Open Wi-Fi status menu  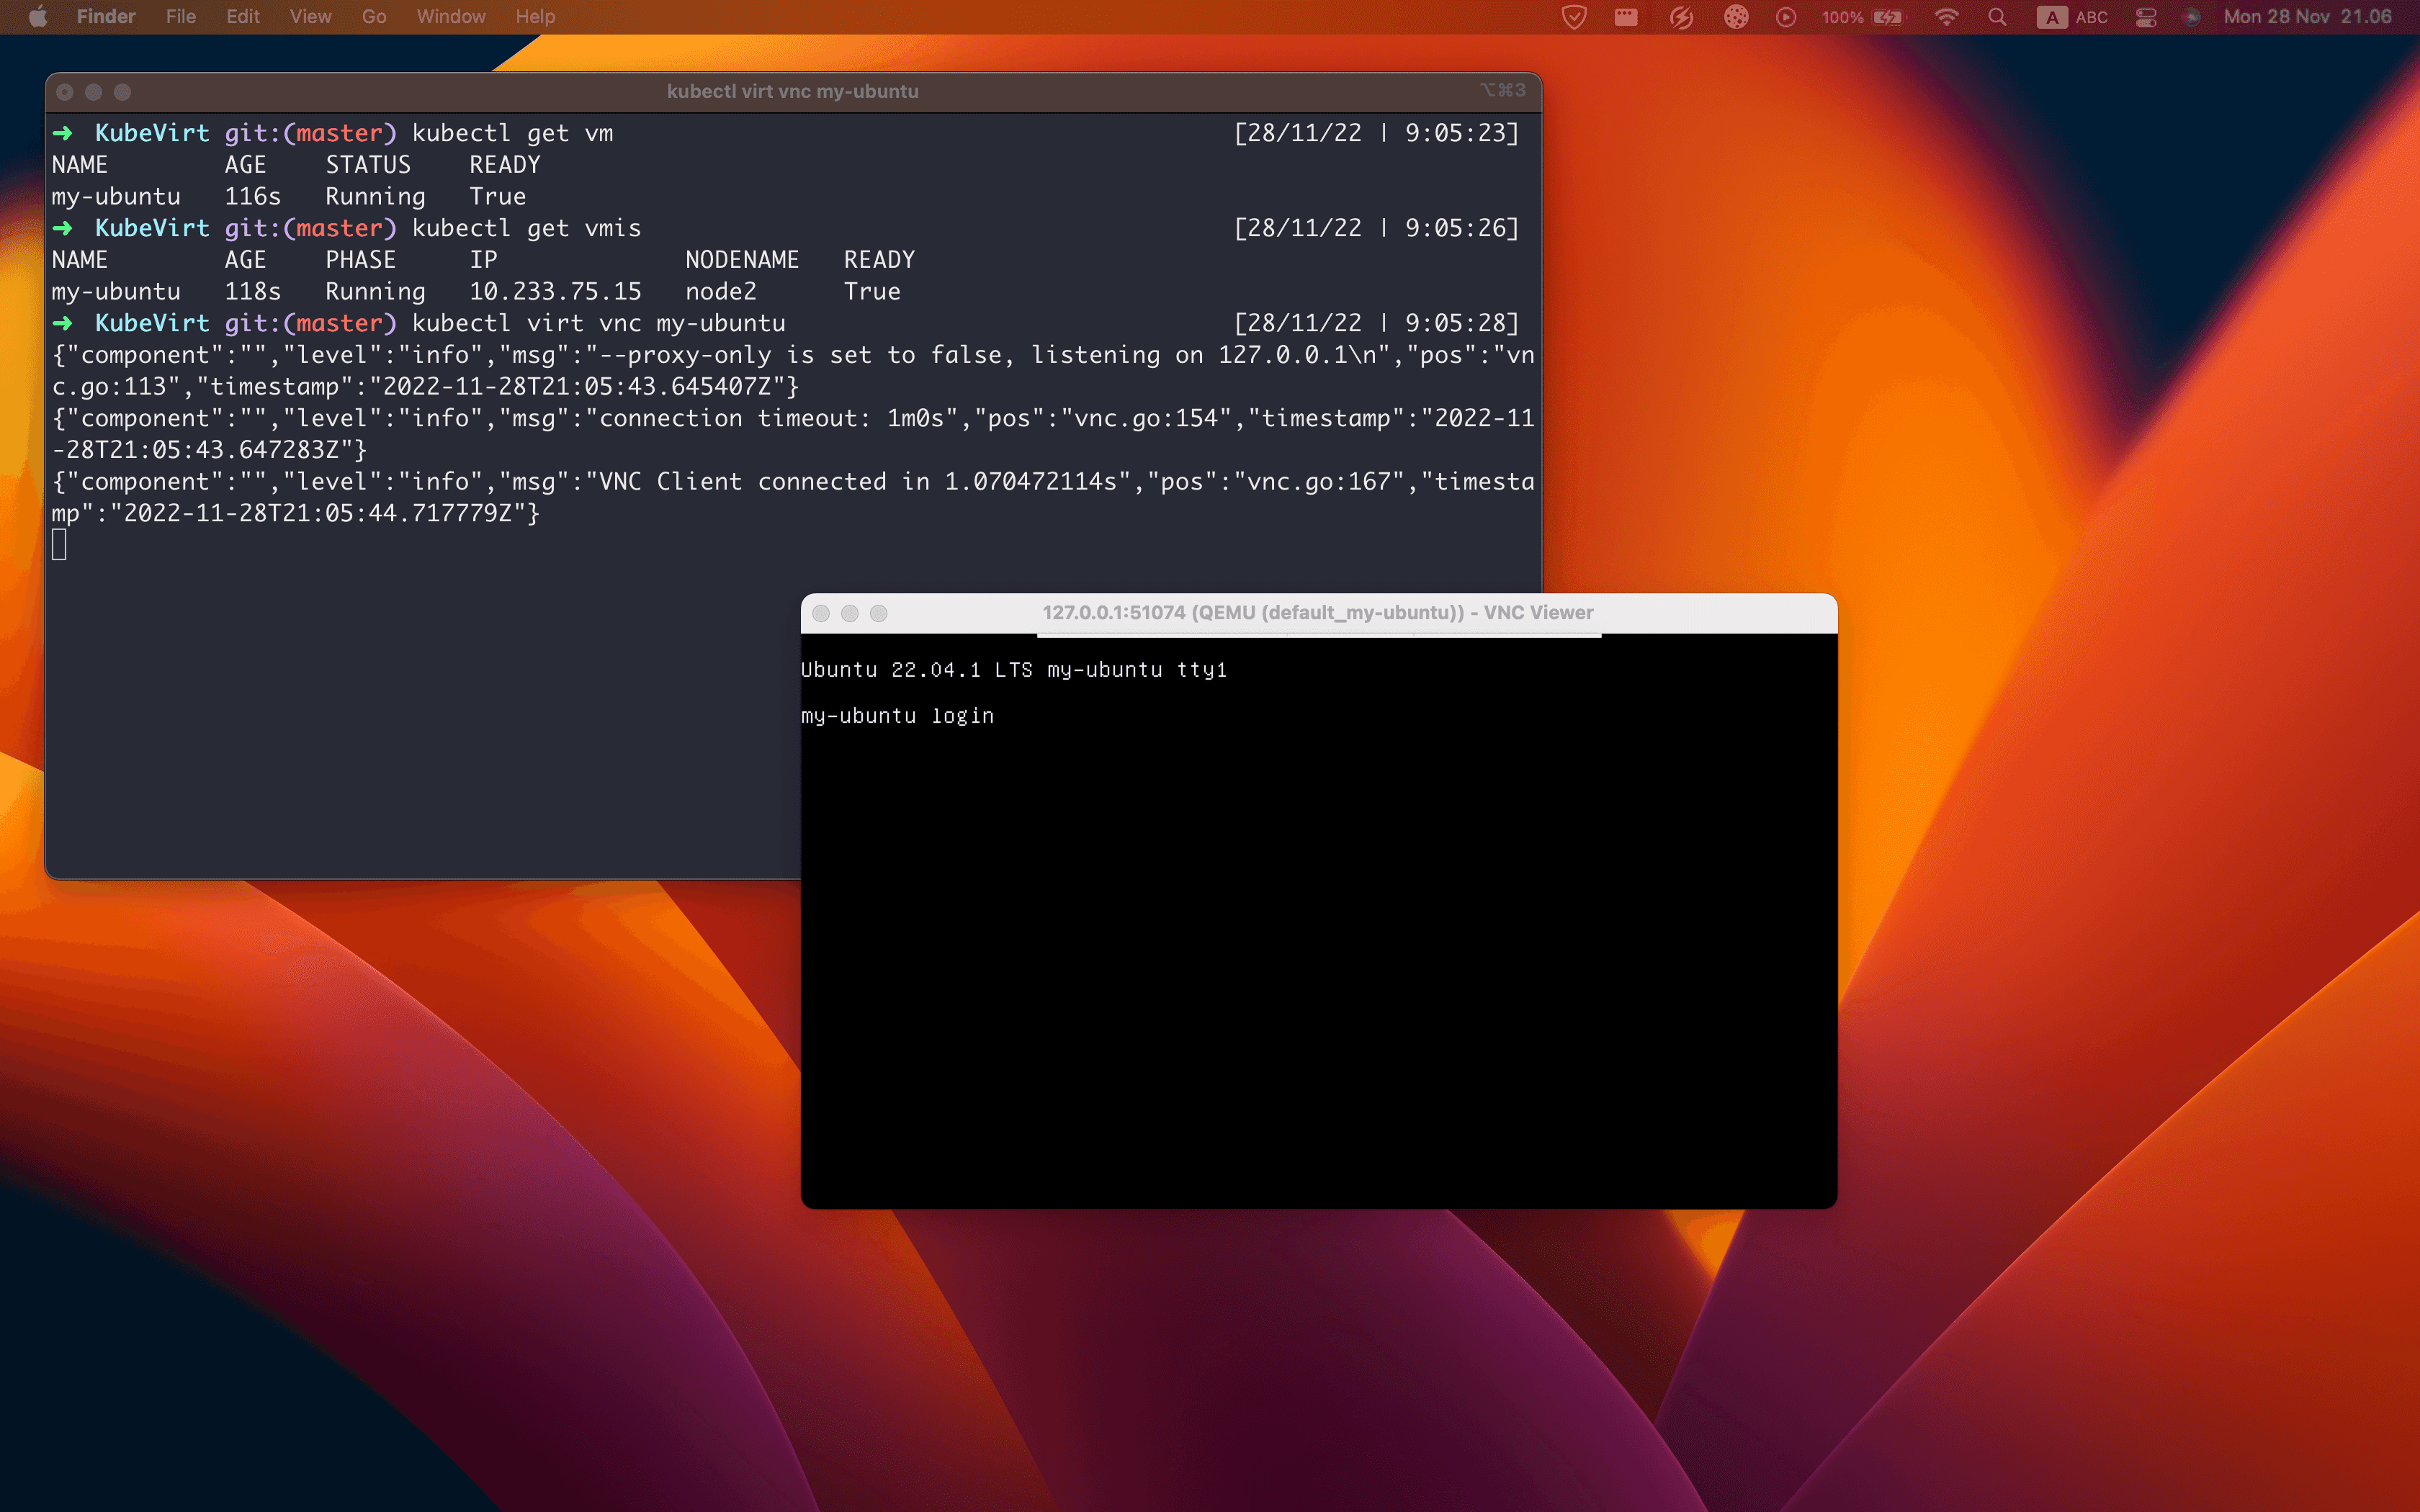1946,17
